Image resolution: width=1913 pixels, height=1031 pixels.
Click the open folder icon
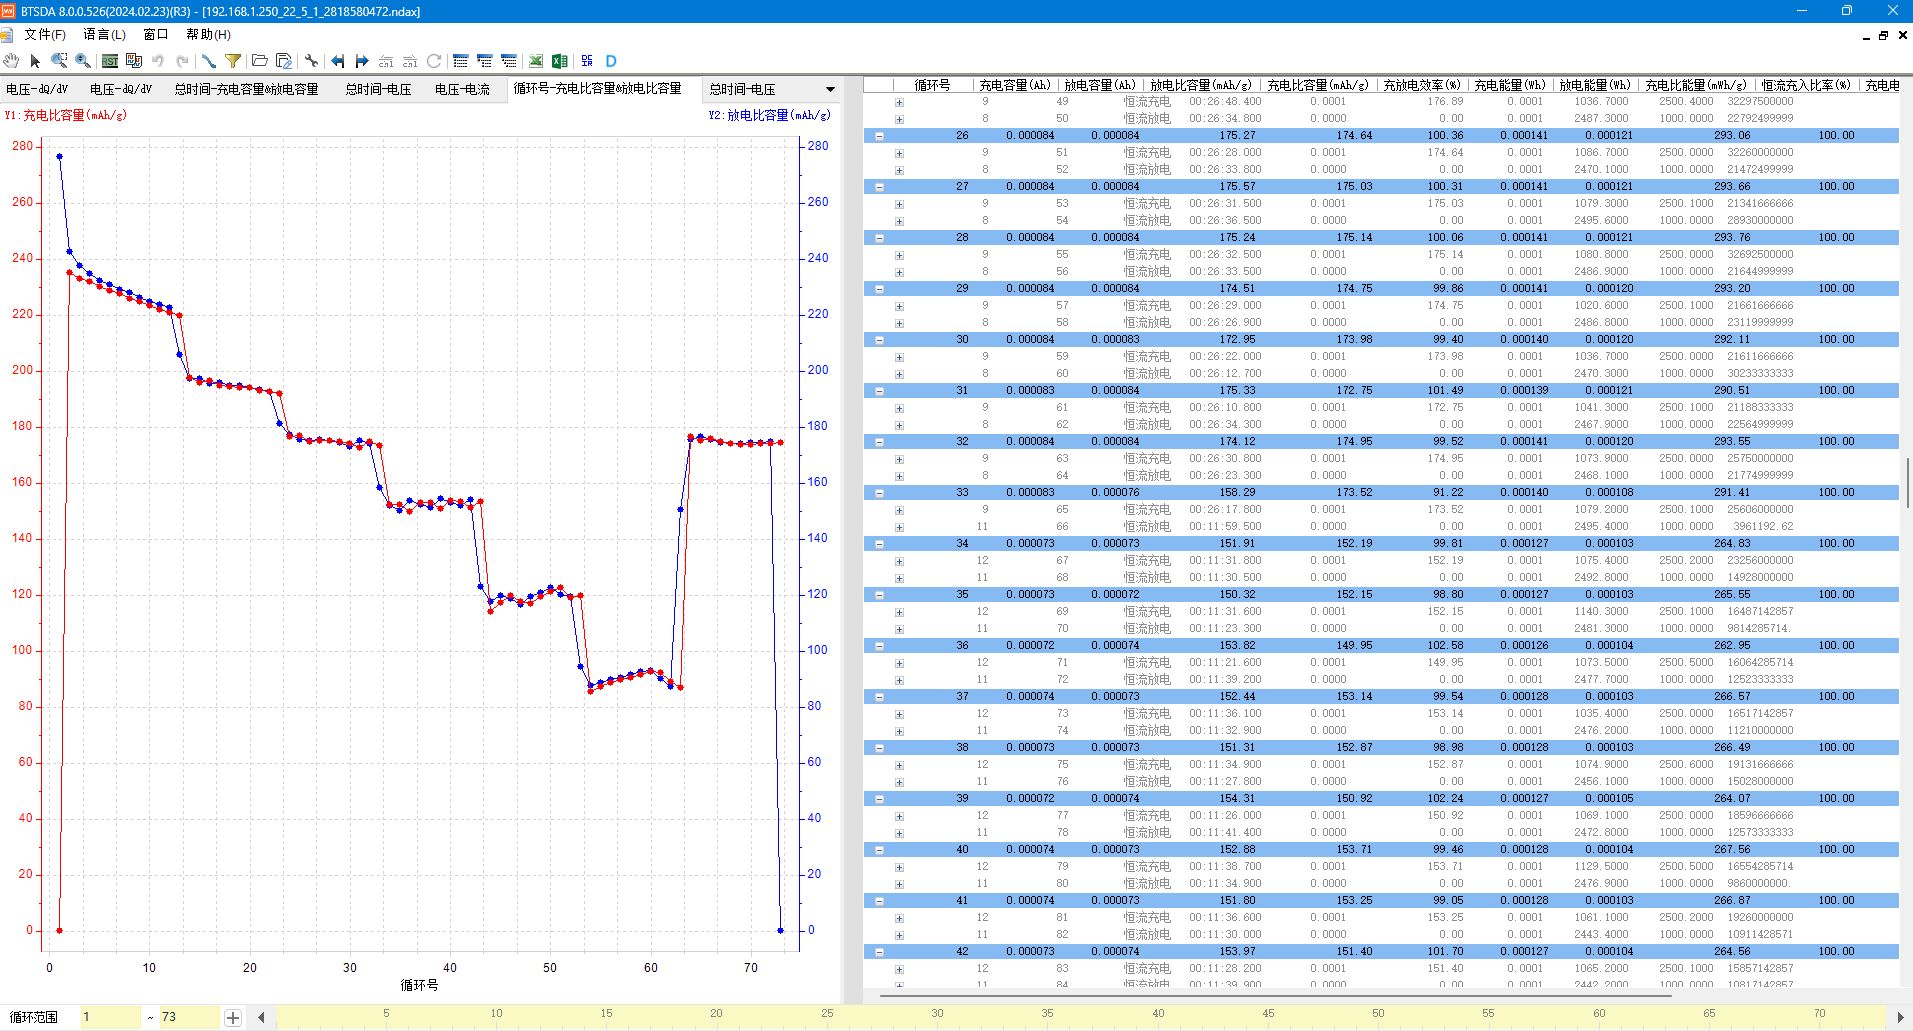point(260,61)
